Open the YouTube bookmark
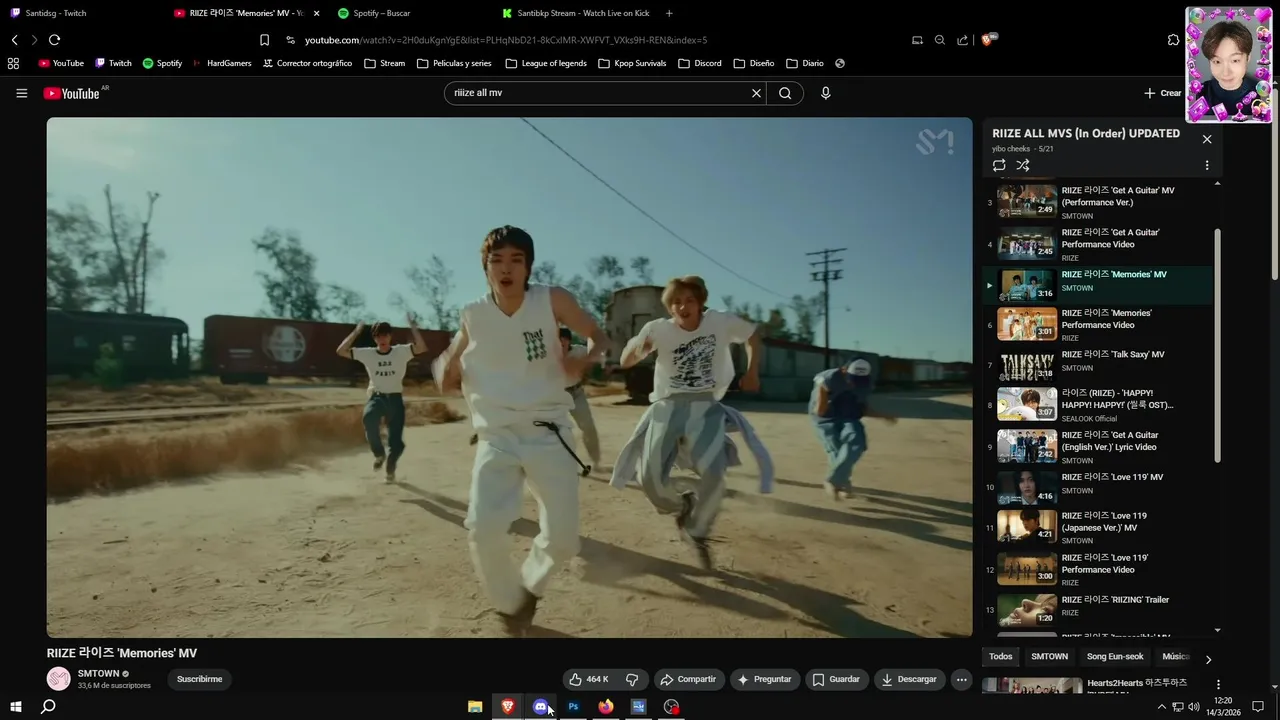This screenshot has height=720, width=1280. pyautogui.click(x=61, y=63)
